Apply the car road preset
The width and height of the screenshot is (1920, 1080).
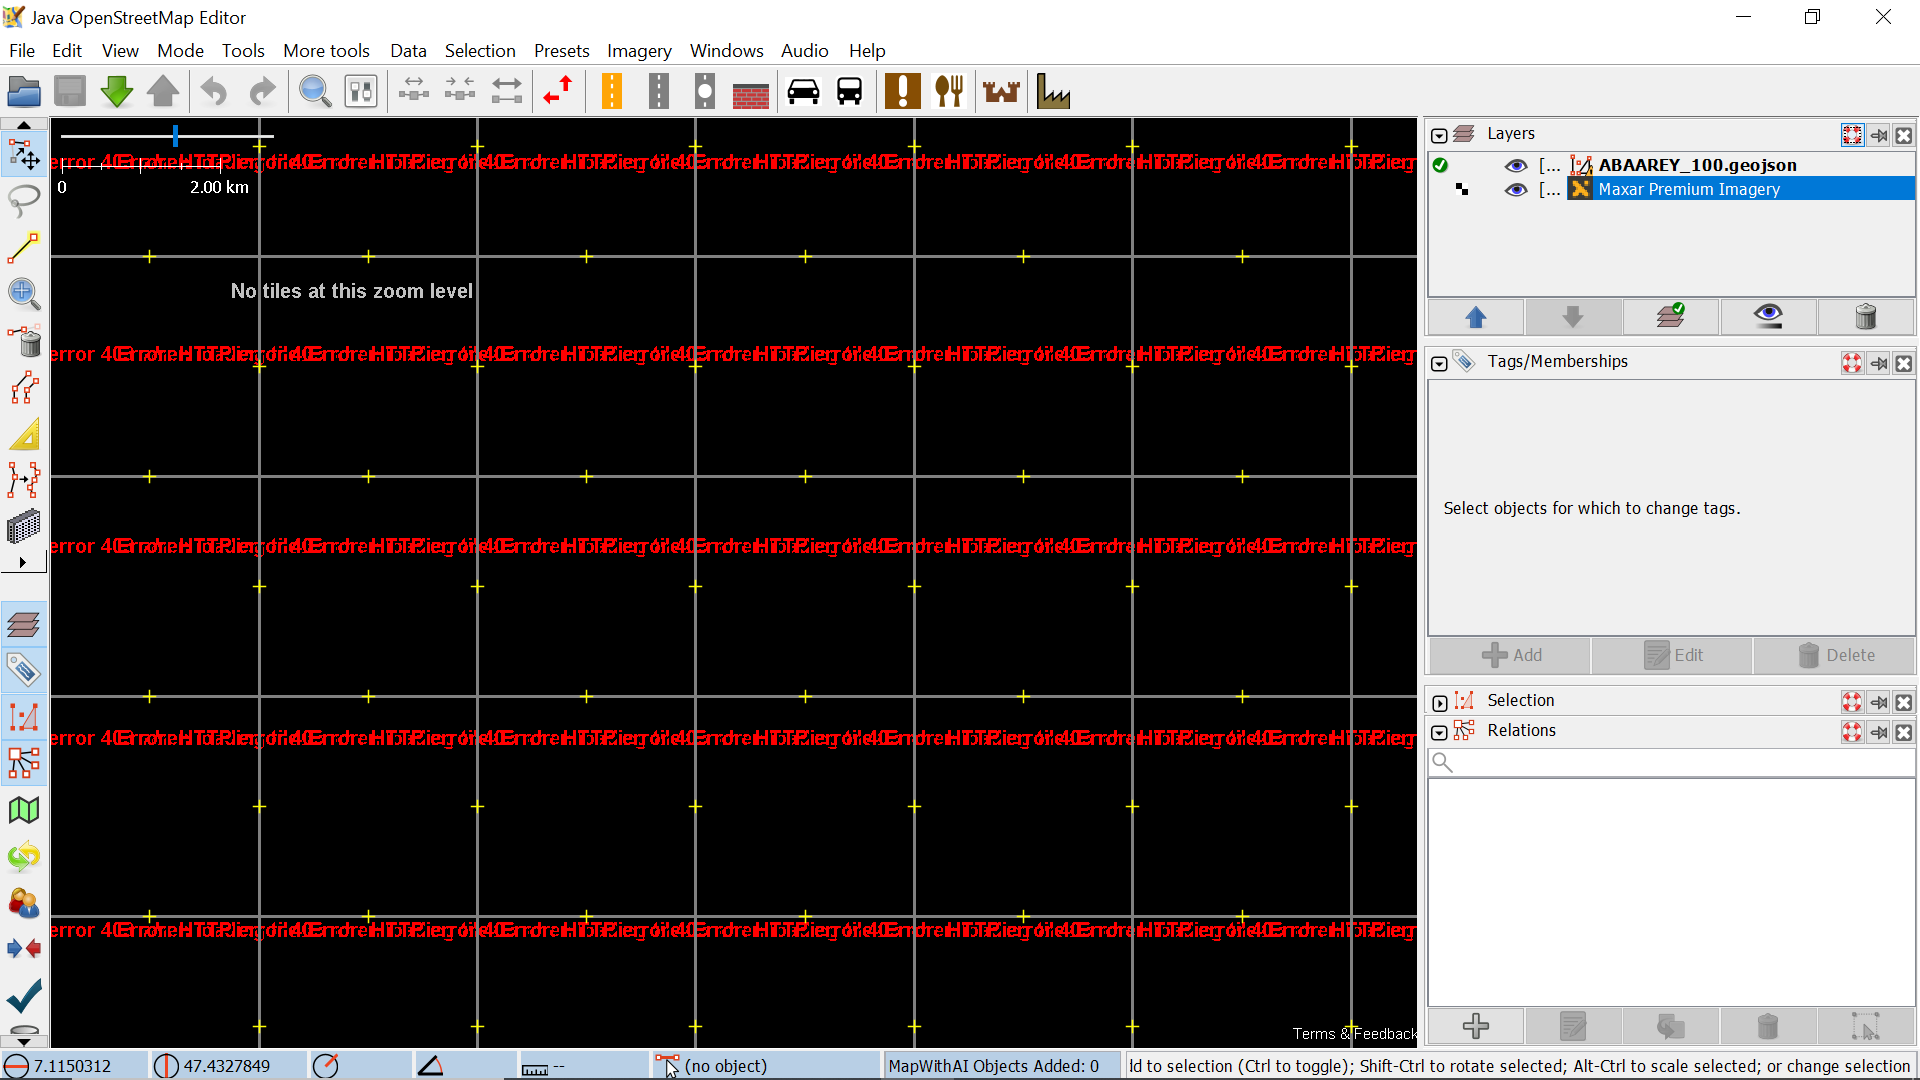pyautogui.click(x=803, y=92)
